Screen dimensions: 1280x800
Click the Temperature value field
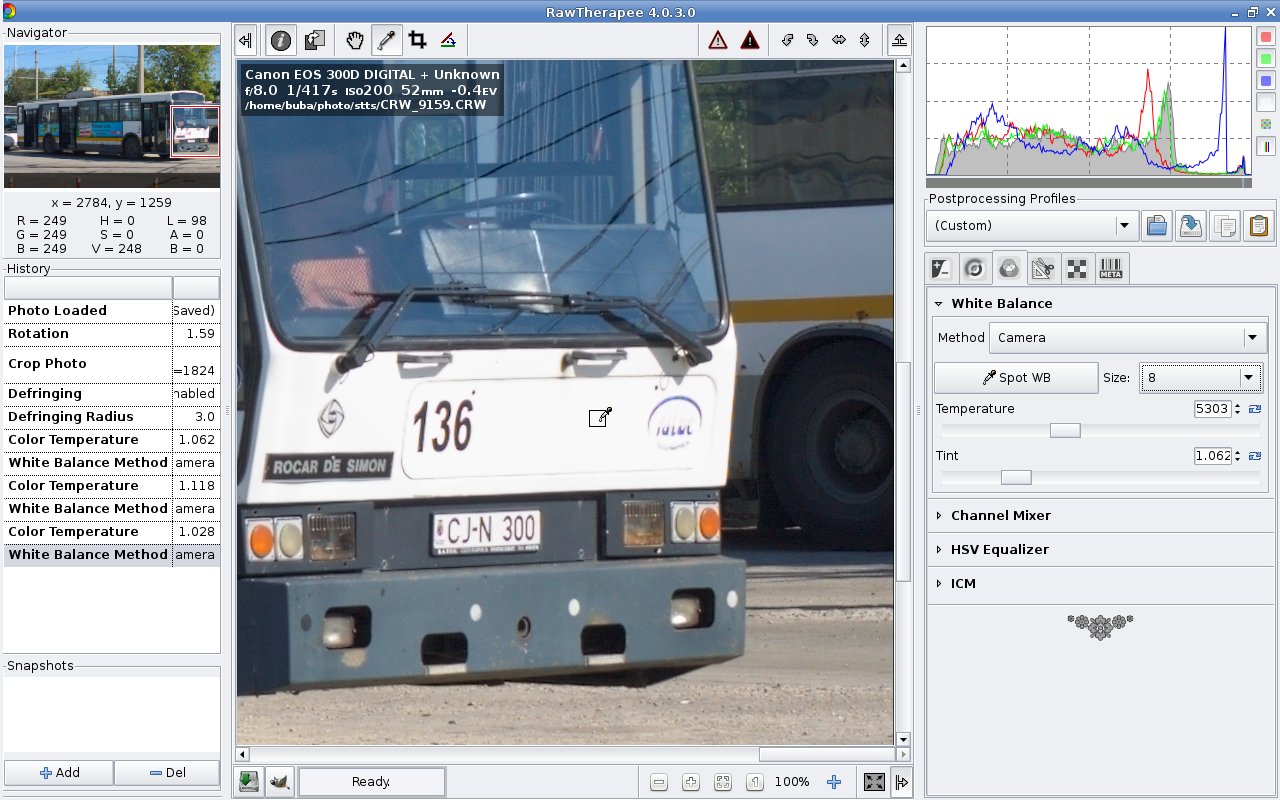[x=1212, y=409]
